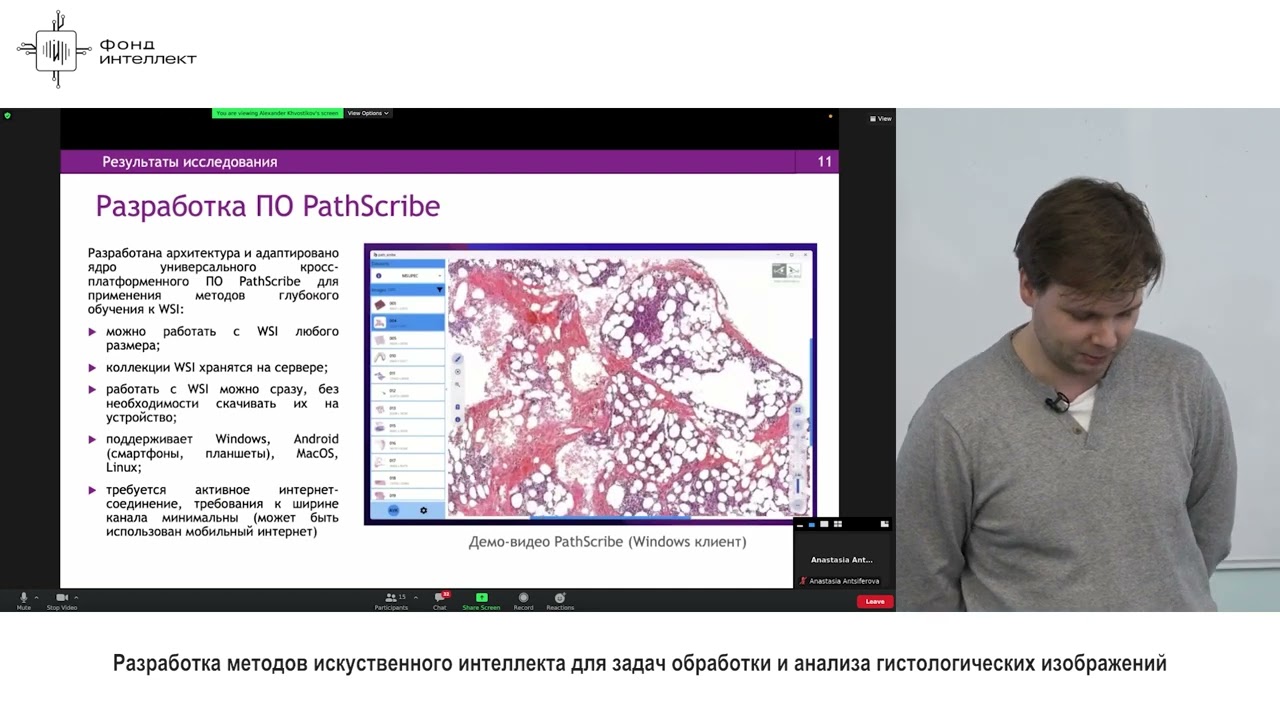
Task: Select the magnifier zoom tool in PathScribe
Action: point(458,384)
